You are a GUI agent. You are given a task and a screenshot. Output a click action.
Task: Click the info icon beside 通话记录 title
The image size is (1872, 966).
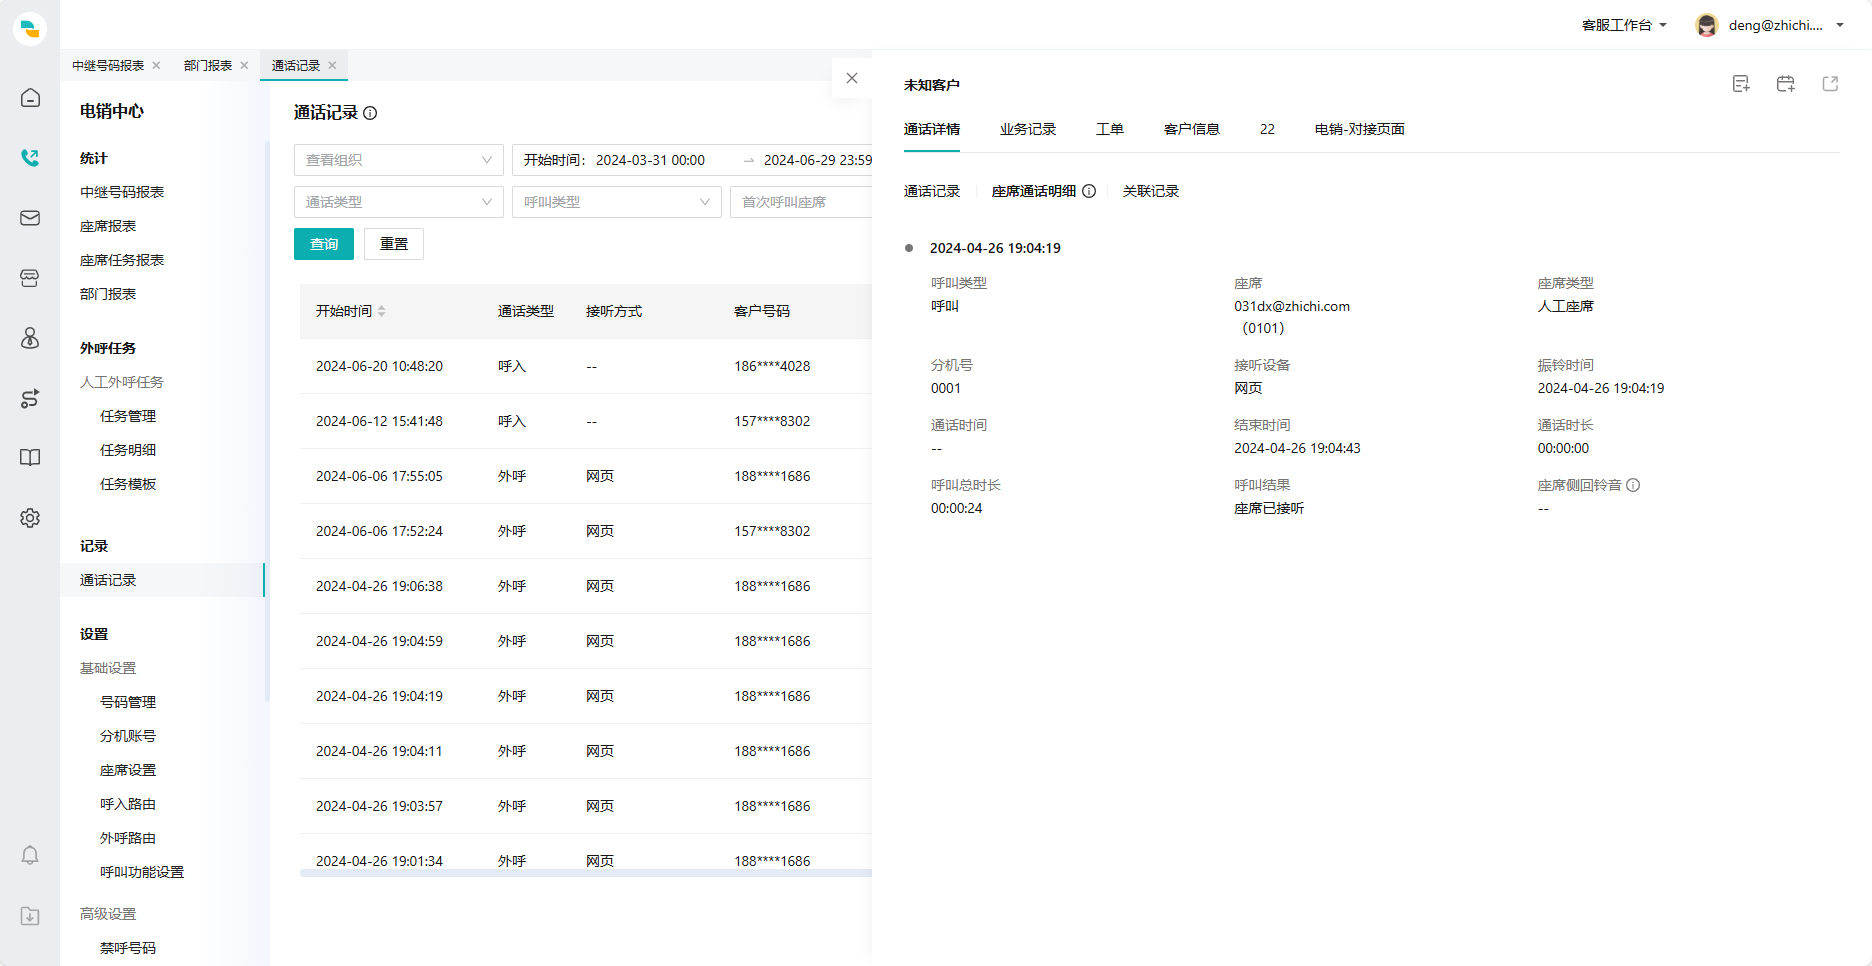(370, 113)
